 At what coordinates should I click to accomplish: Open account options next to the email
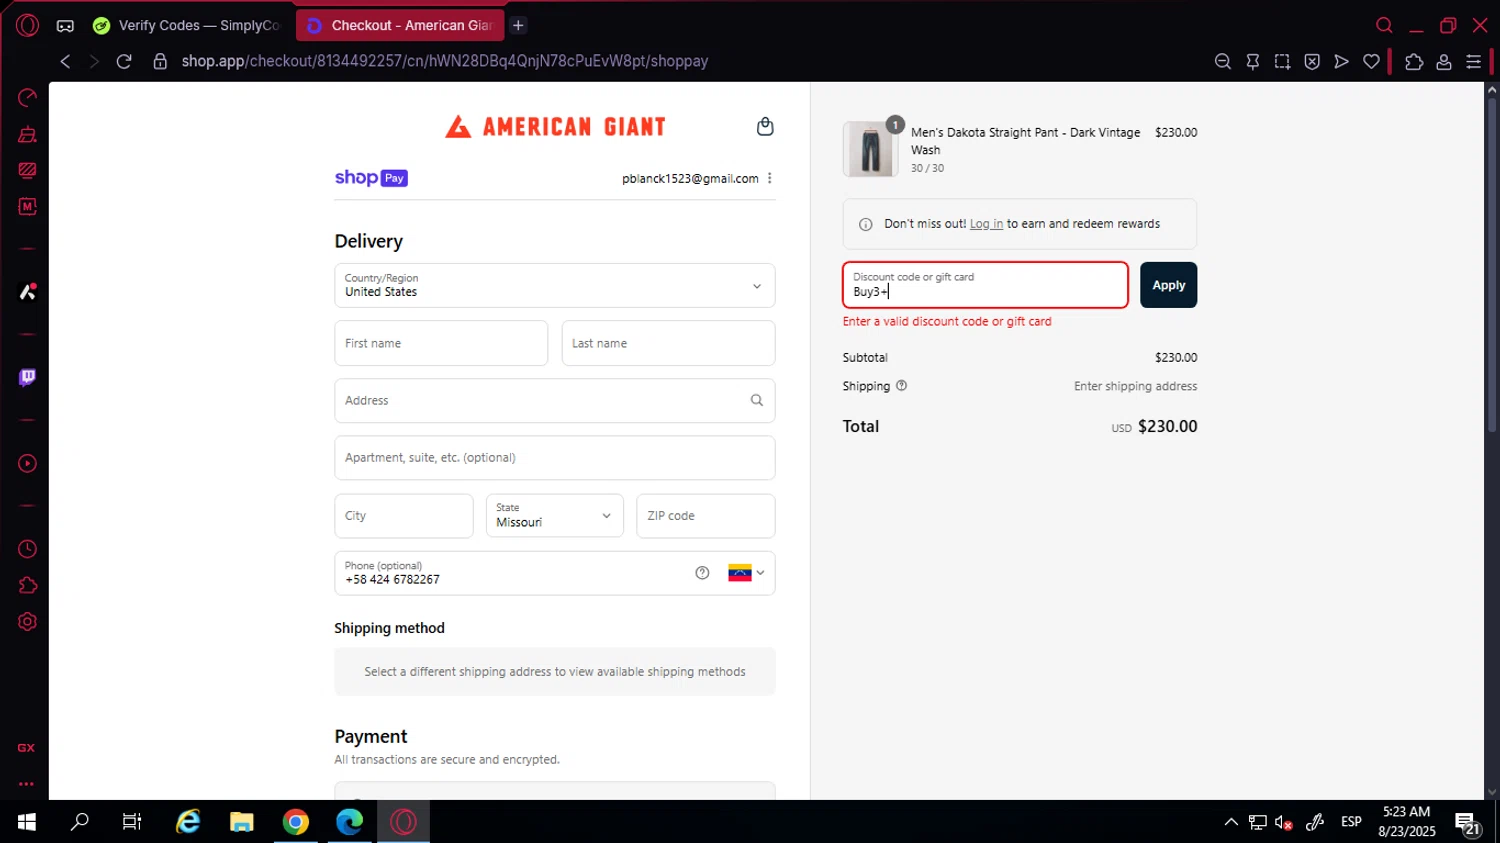769,178
